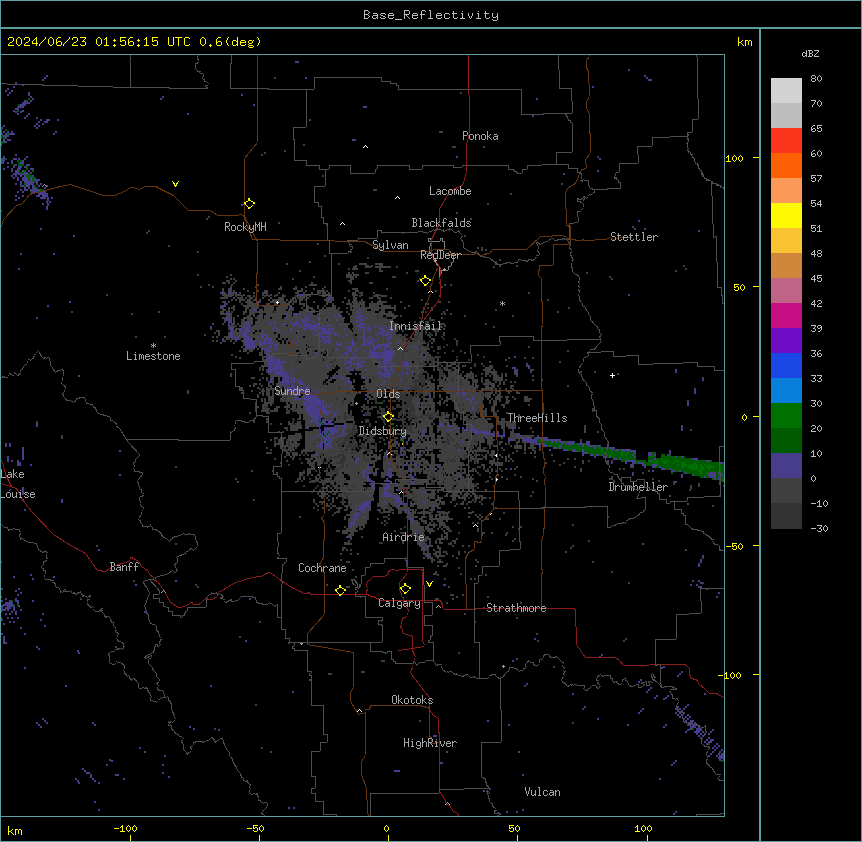862x842 pixels.
Task: Click the yellow station marker near RockyMH
Action: [249, 204]
